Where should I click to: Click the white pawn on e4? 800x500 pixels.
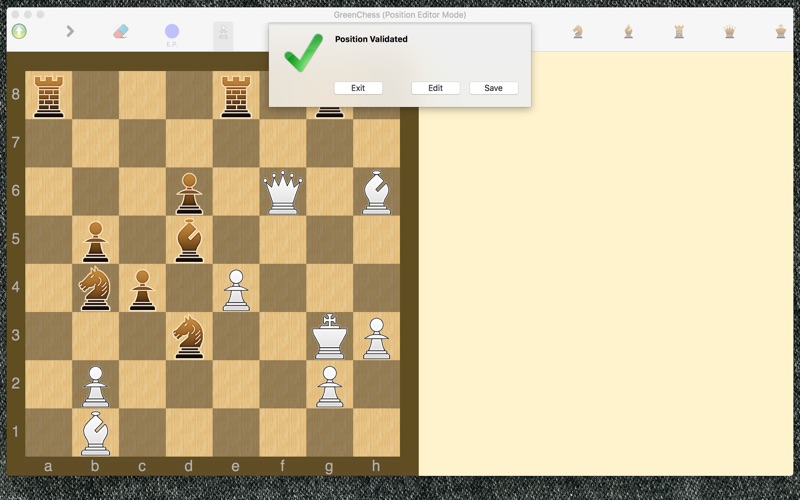(x=236, y=290)
